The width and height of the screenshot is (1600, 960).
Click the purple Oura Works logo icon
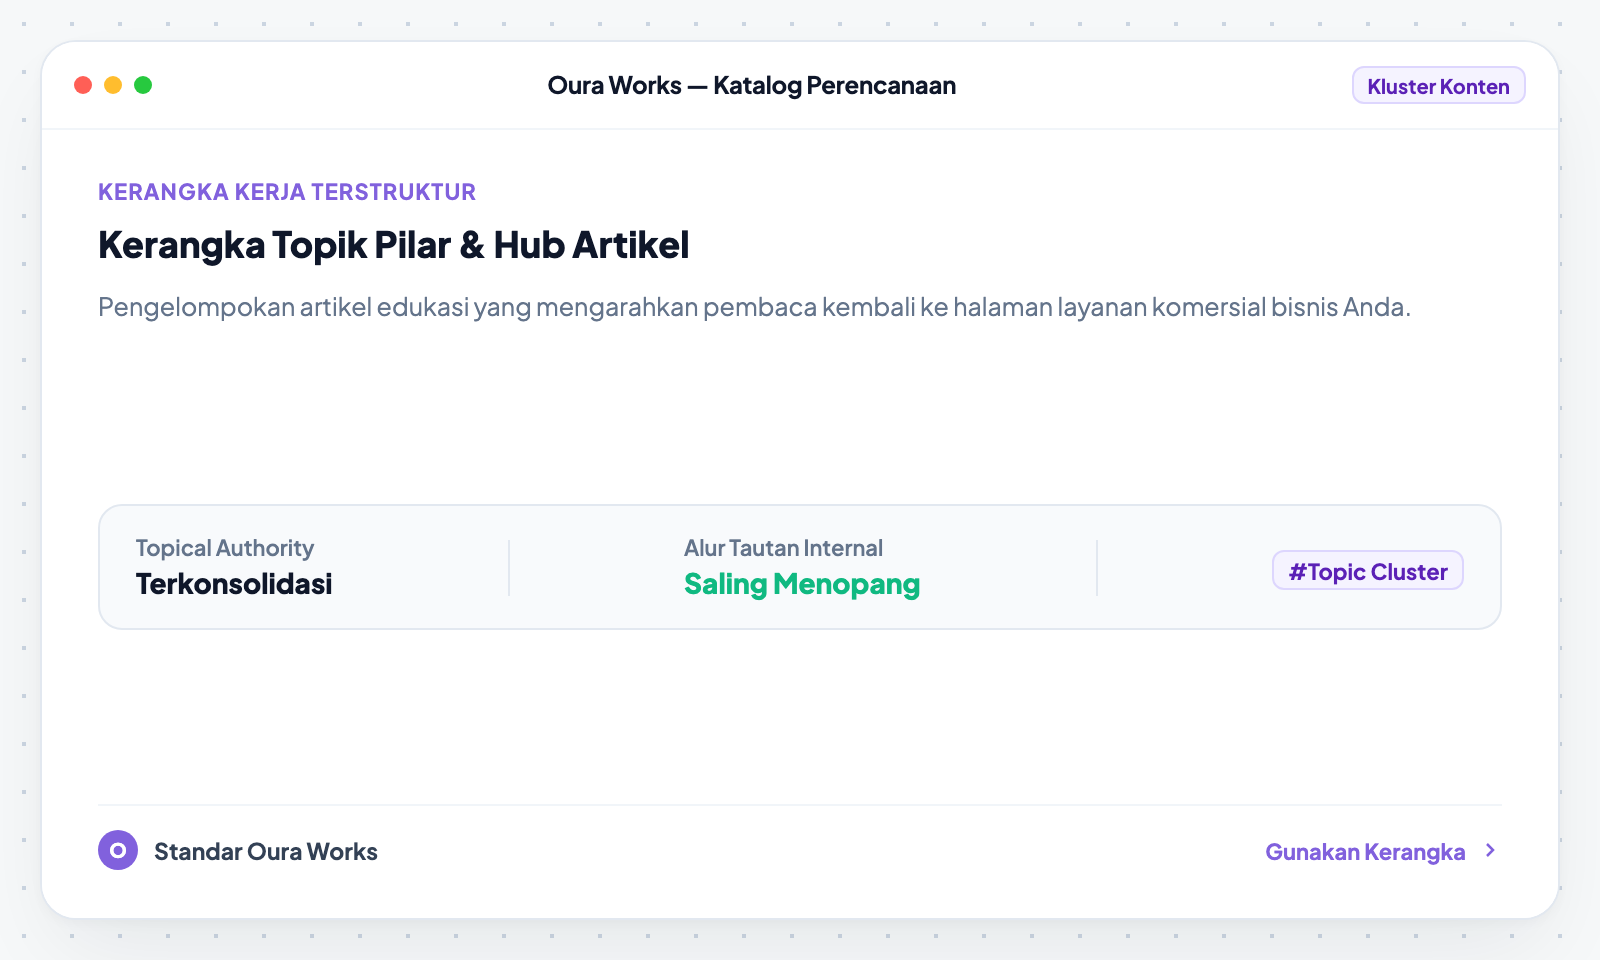click(x=118, y=850)
